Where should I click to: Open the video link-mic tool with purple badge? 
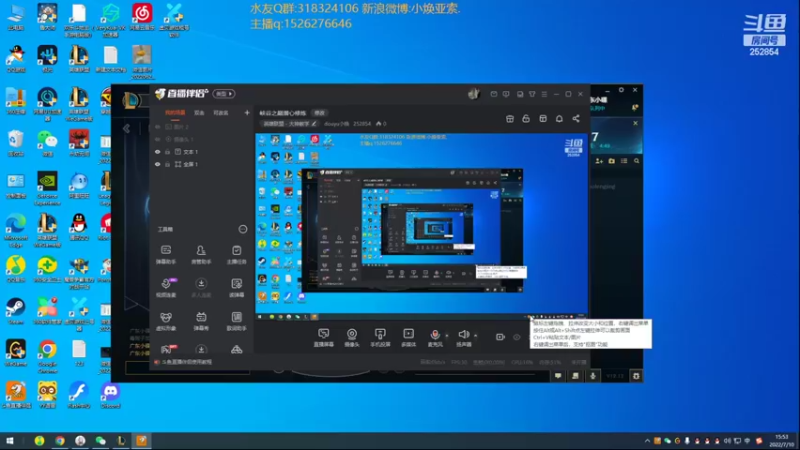[166, 288]
